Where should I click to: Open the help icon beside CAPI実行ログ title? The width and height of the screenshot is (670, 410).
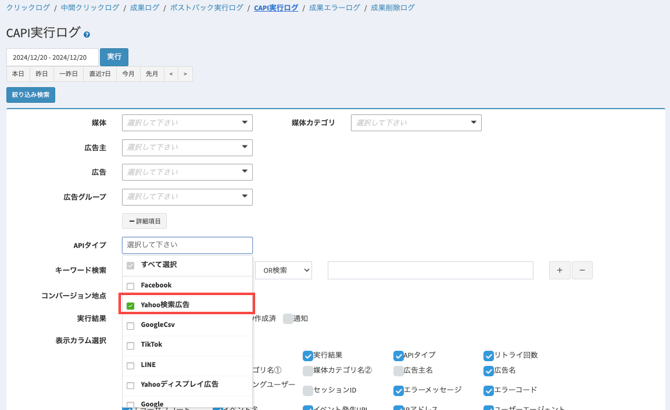point(87,35)
